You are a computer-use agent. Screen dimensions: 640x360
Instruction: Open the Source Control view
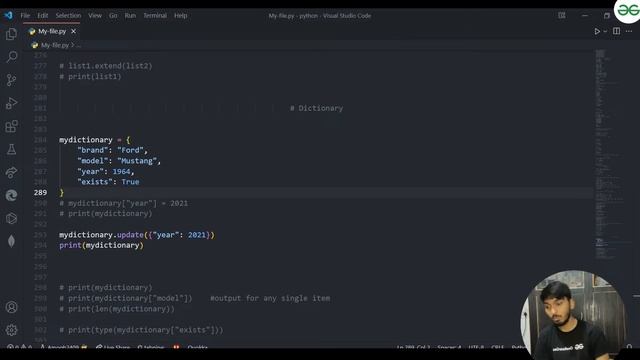click(11, 80)
